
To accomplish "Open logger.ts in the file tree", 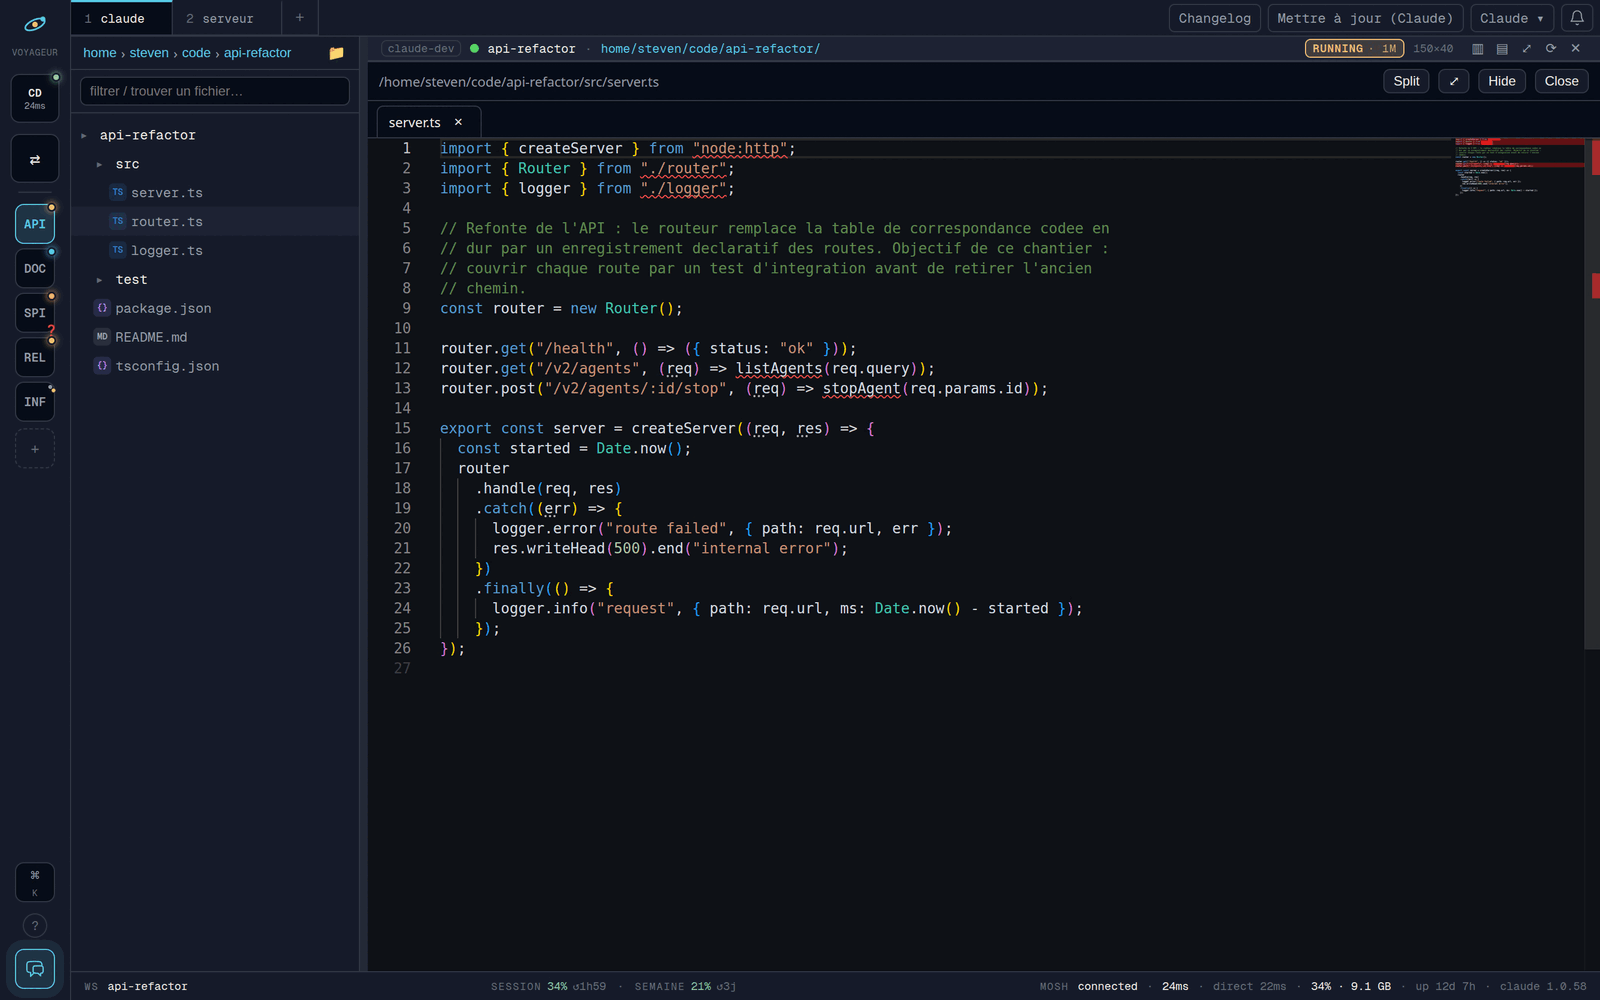I will pos(215,251).
